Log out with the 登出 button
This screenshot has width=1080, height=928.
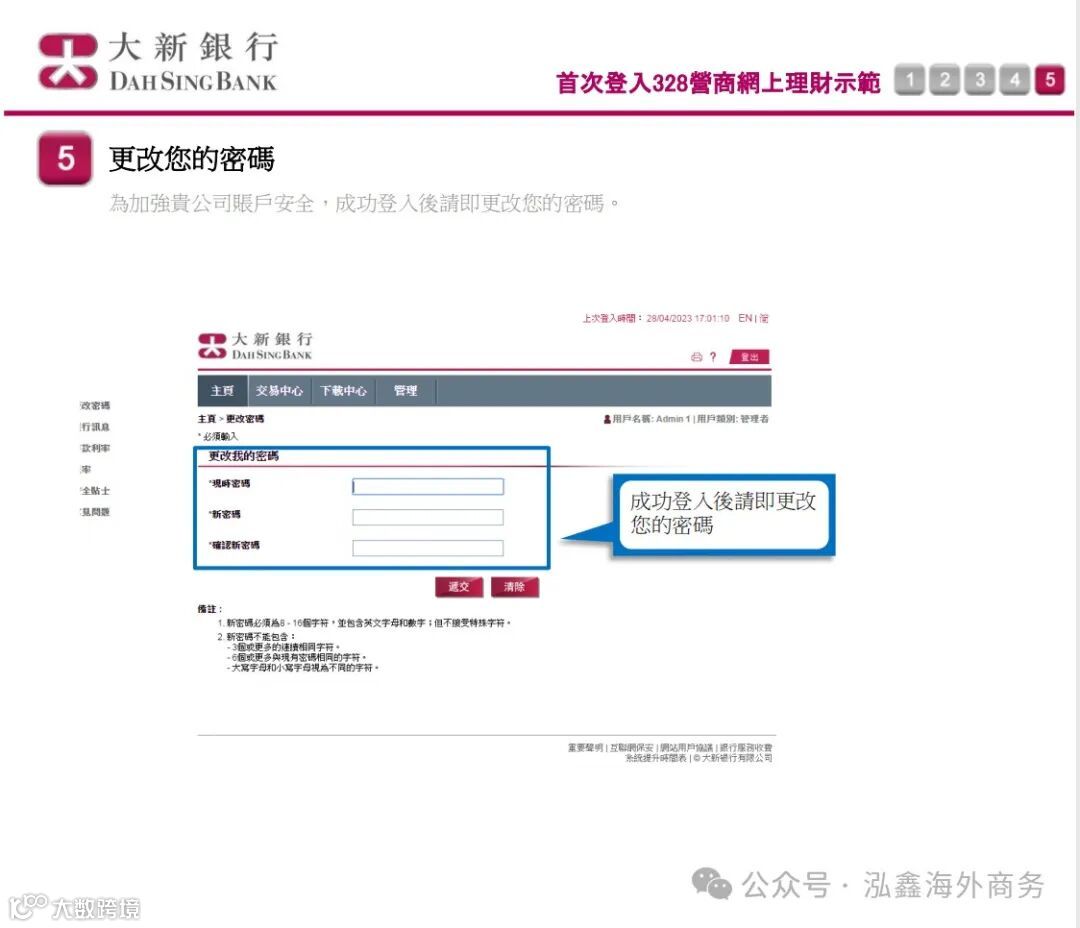click(x=749, y=357)
